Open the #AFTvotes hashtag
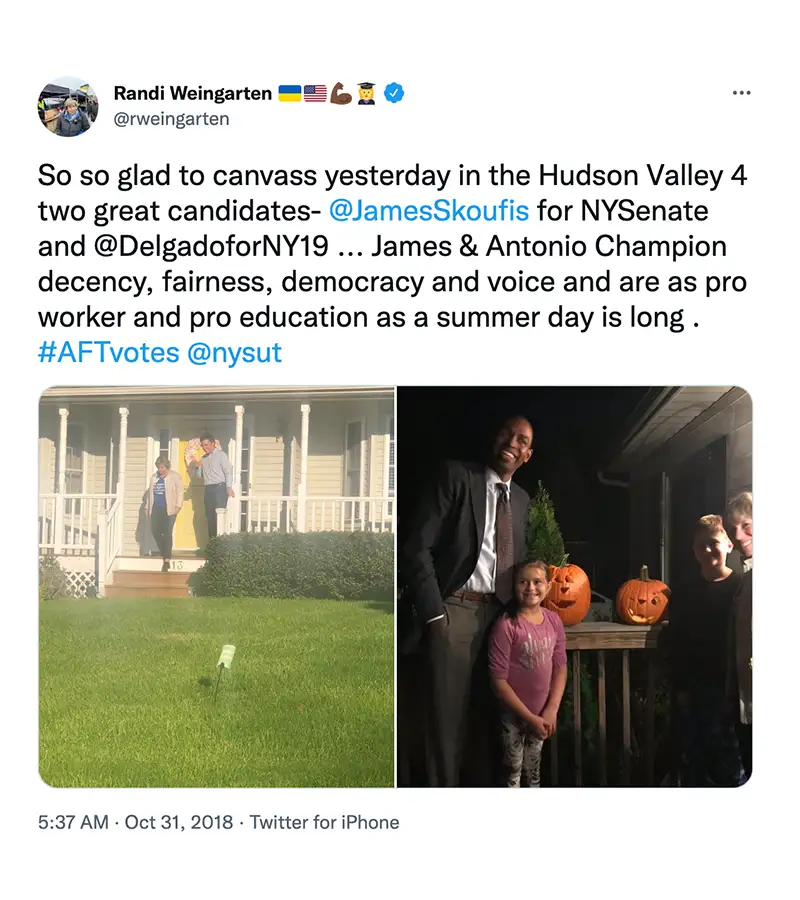The height and width of the screenshot is (900, 800). (108, 352)
